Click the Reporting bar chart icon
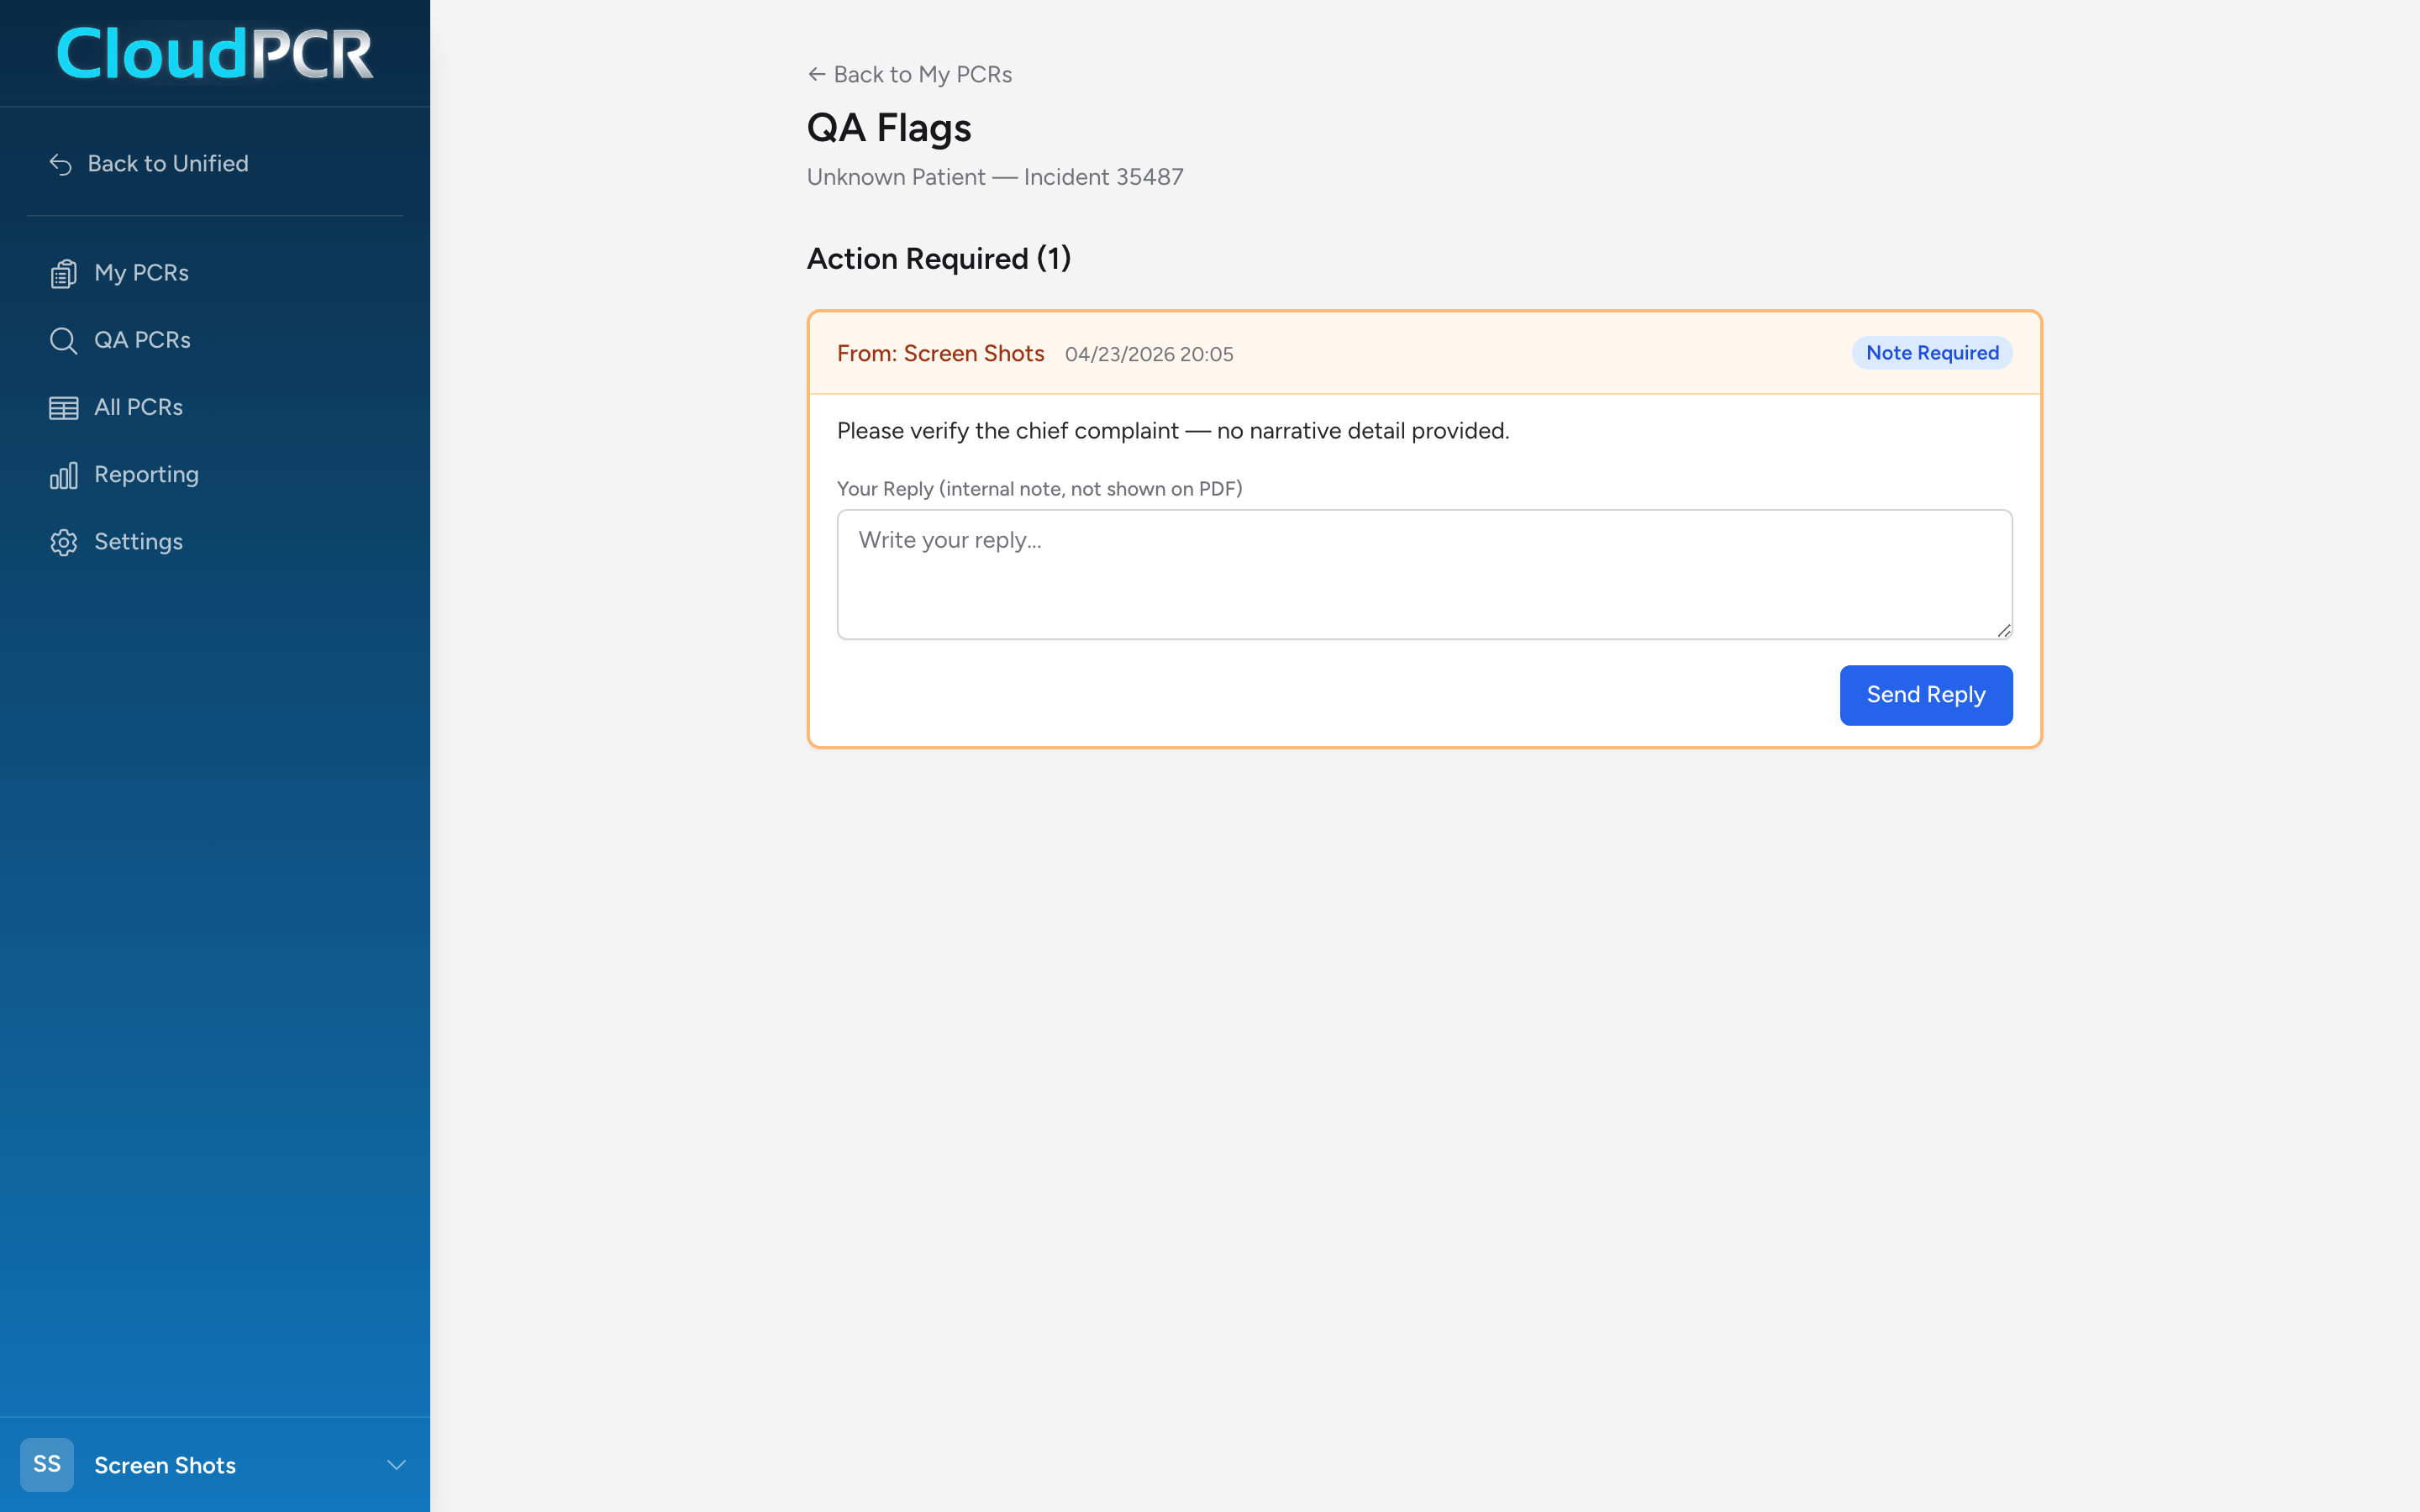The image size is (2420, 1512). [63, 475]
